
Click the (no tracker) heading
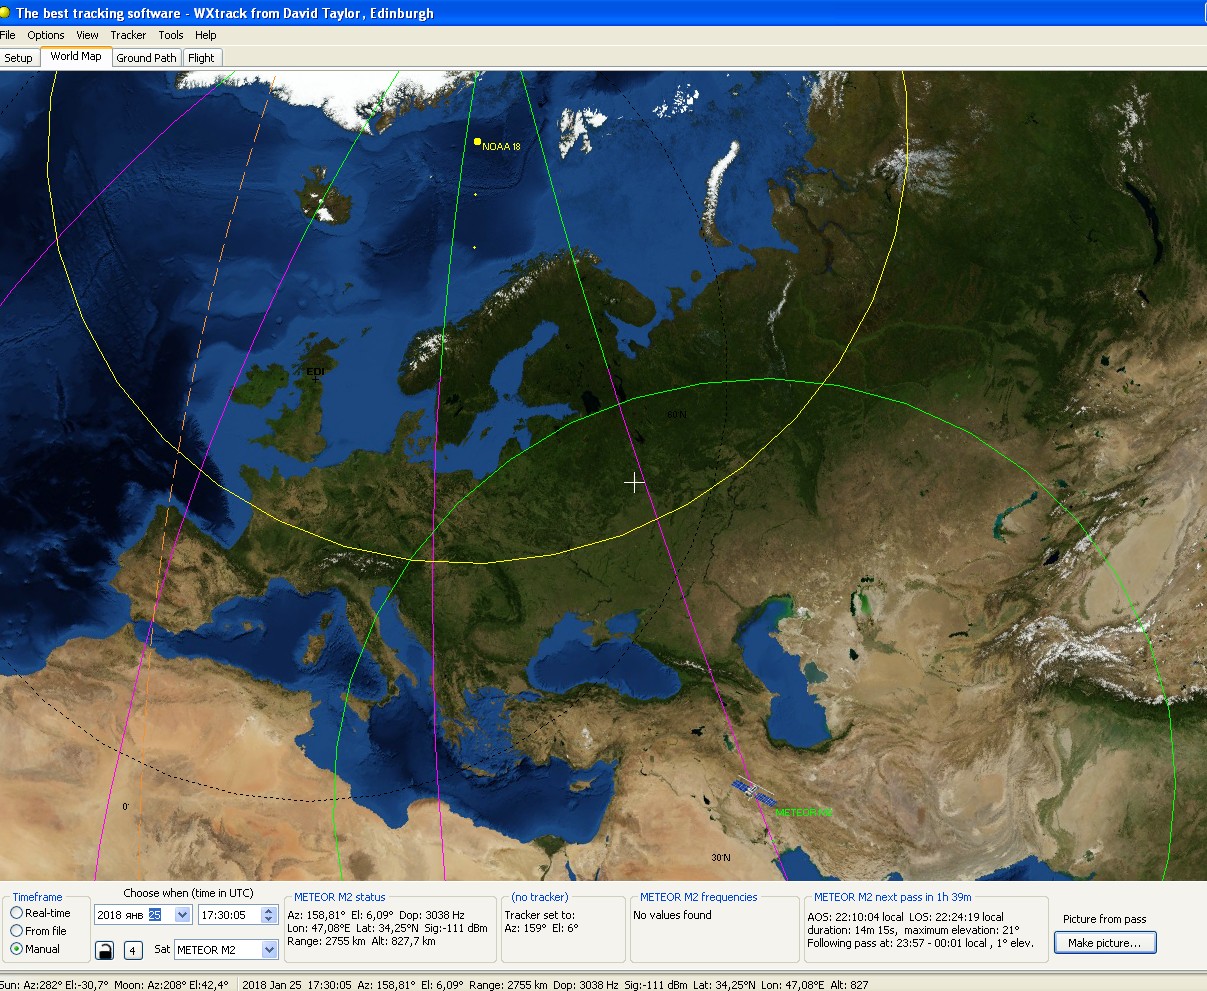coord(540,897)
